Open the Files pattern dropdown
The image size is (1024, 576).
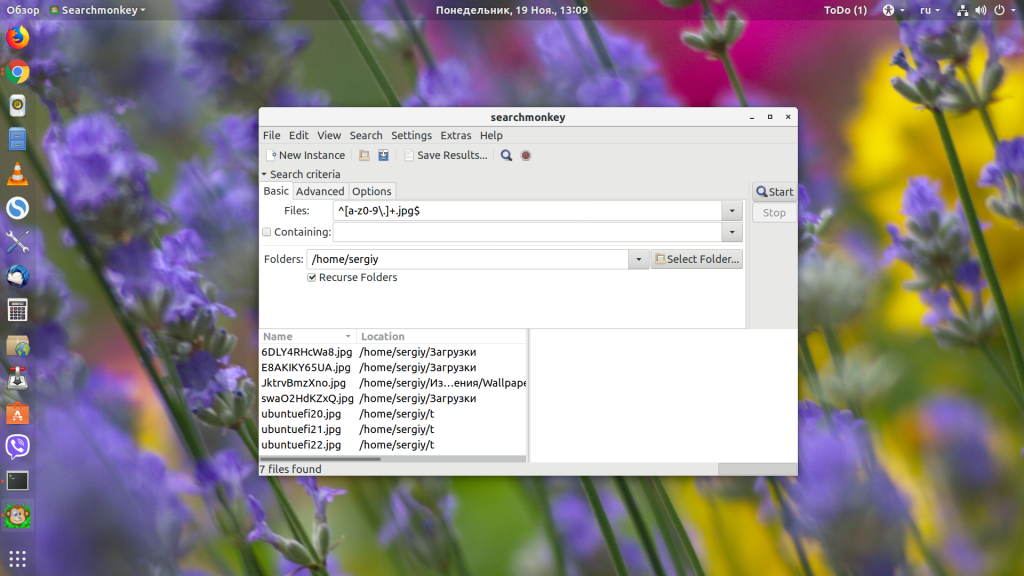tap(733, 211)
